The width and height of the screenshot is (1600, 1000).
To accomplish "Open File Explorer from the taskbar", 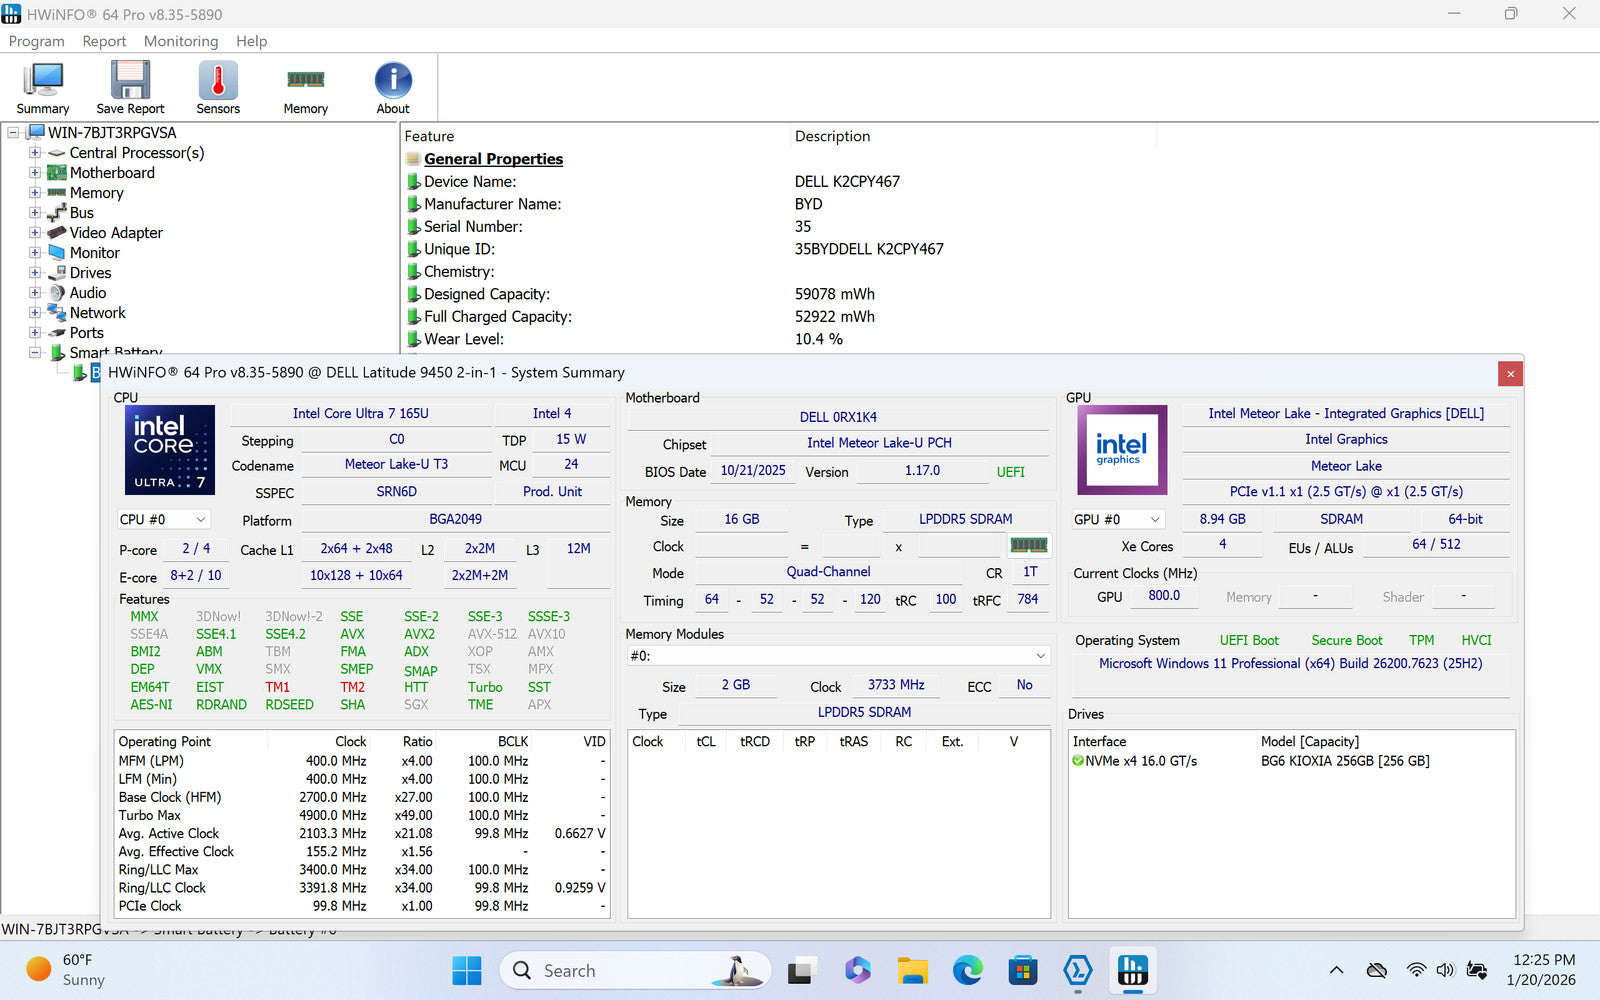I will point(912,970).
